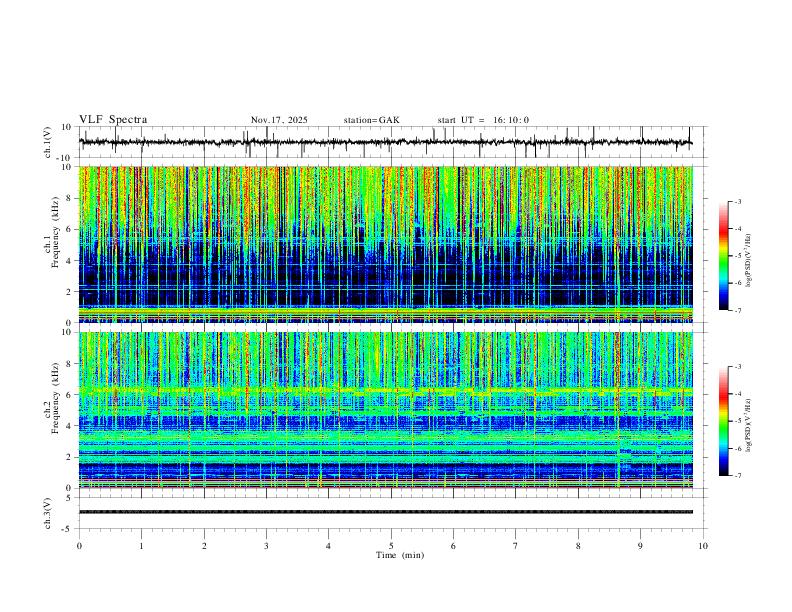
Task: Click the ch.1 PSD color scale bar
Action: [x=724, y=255]
